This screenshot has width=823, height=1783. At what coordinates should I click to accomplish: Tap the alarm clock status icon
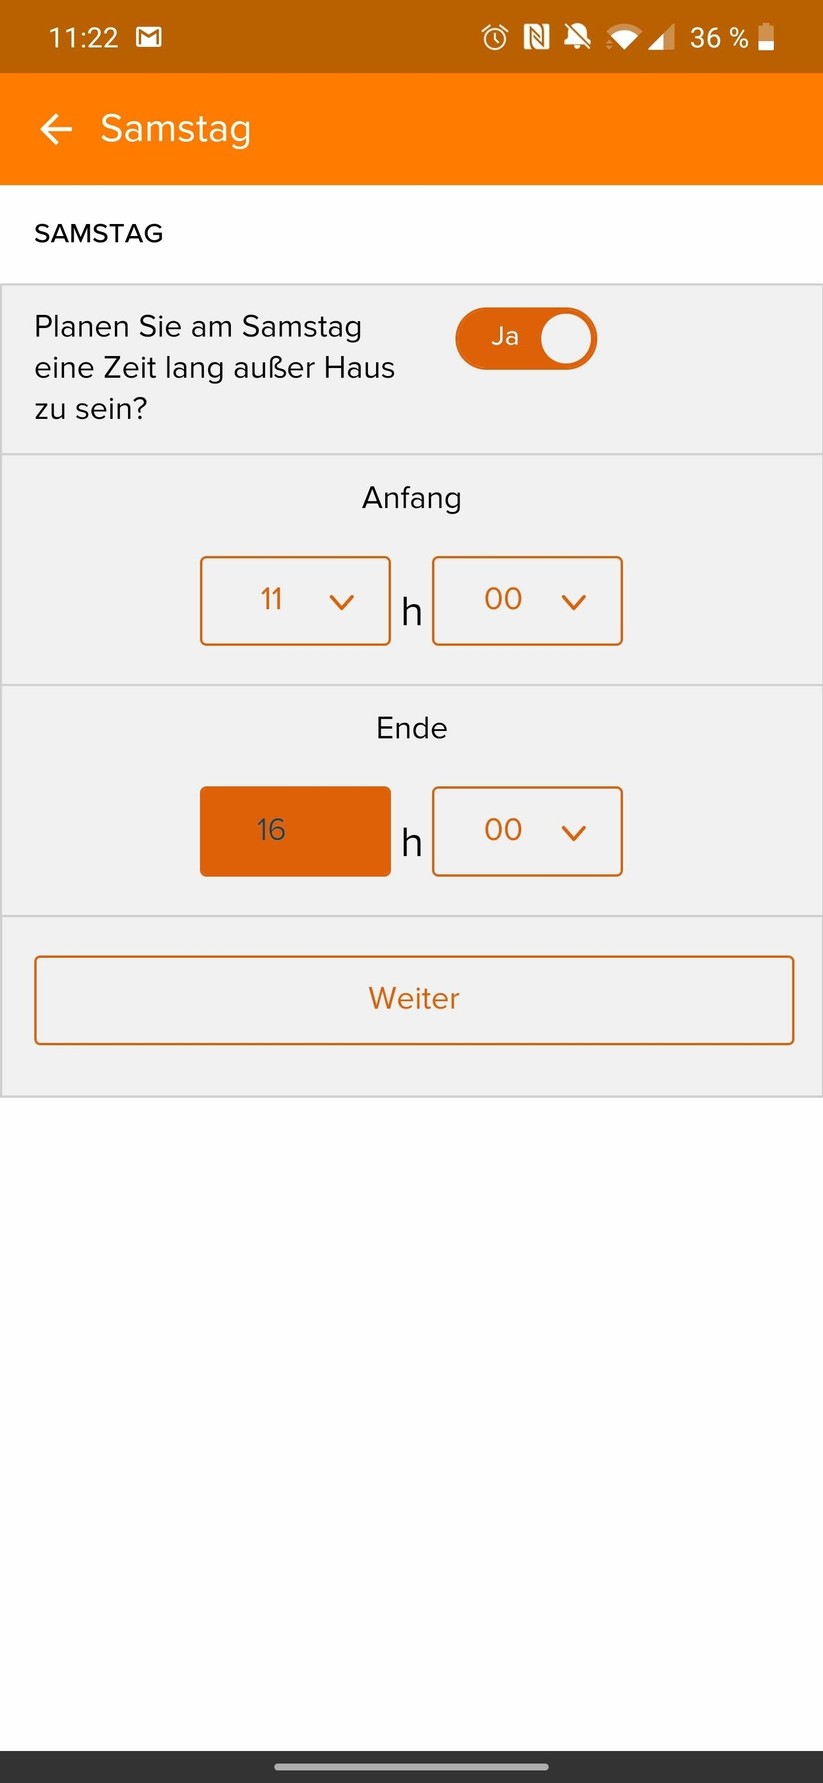click(493, 37)
